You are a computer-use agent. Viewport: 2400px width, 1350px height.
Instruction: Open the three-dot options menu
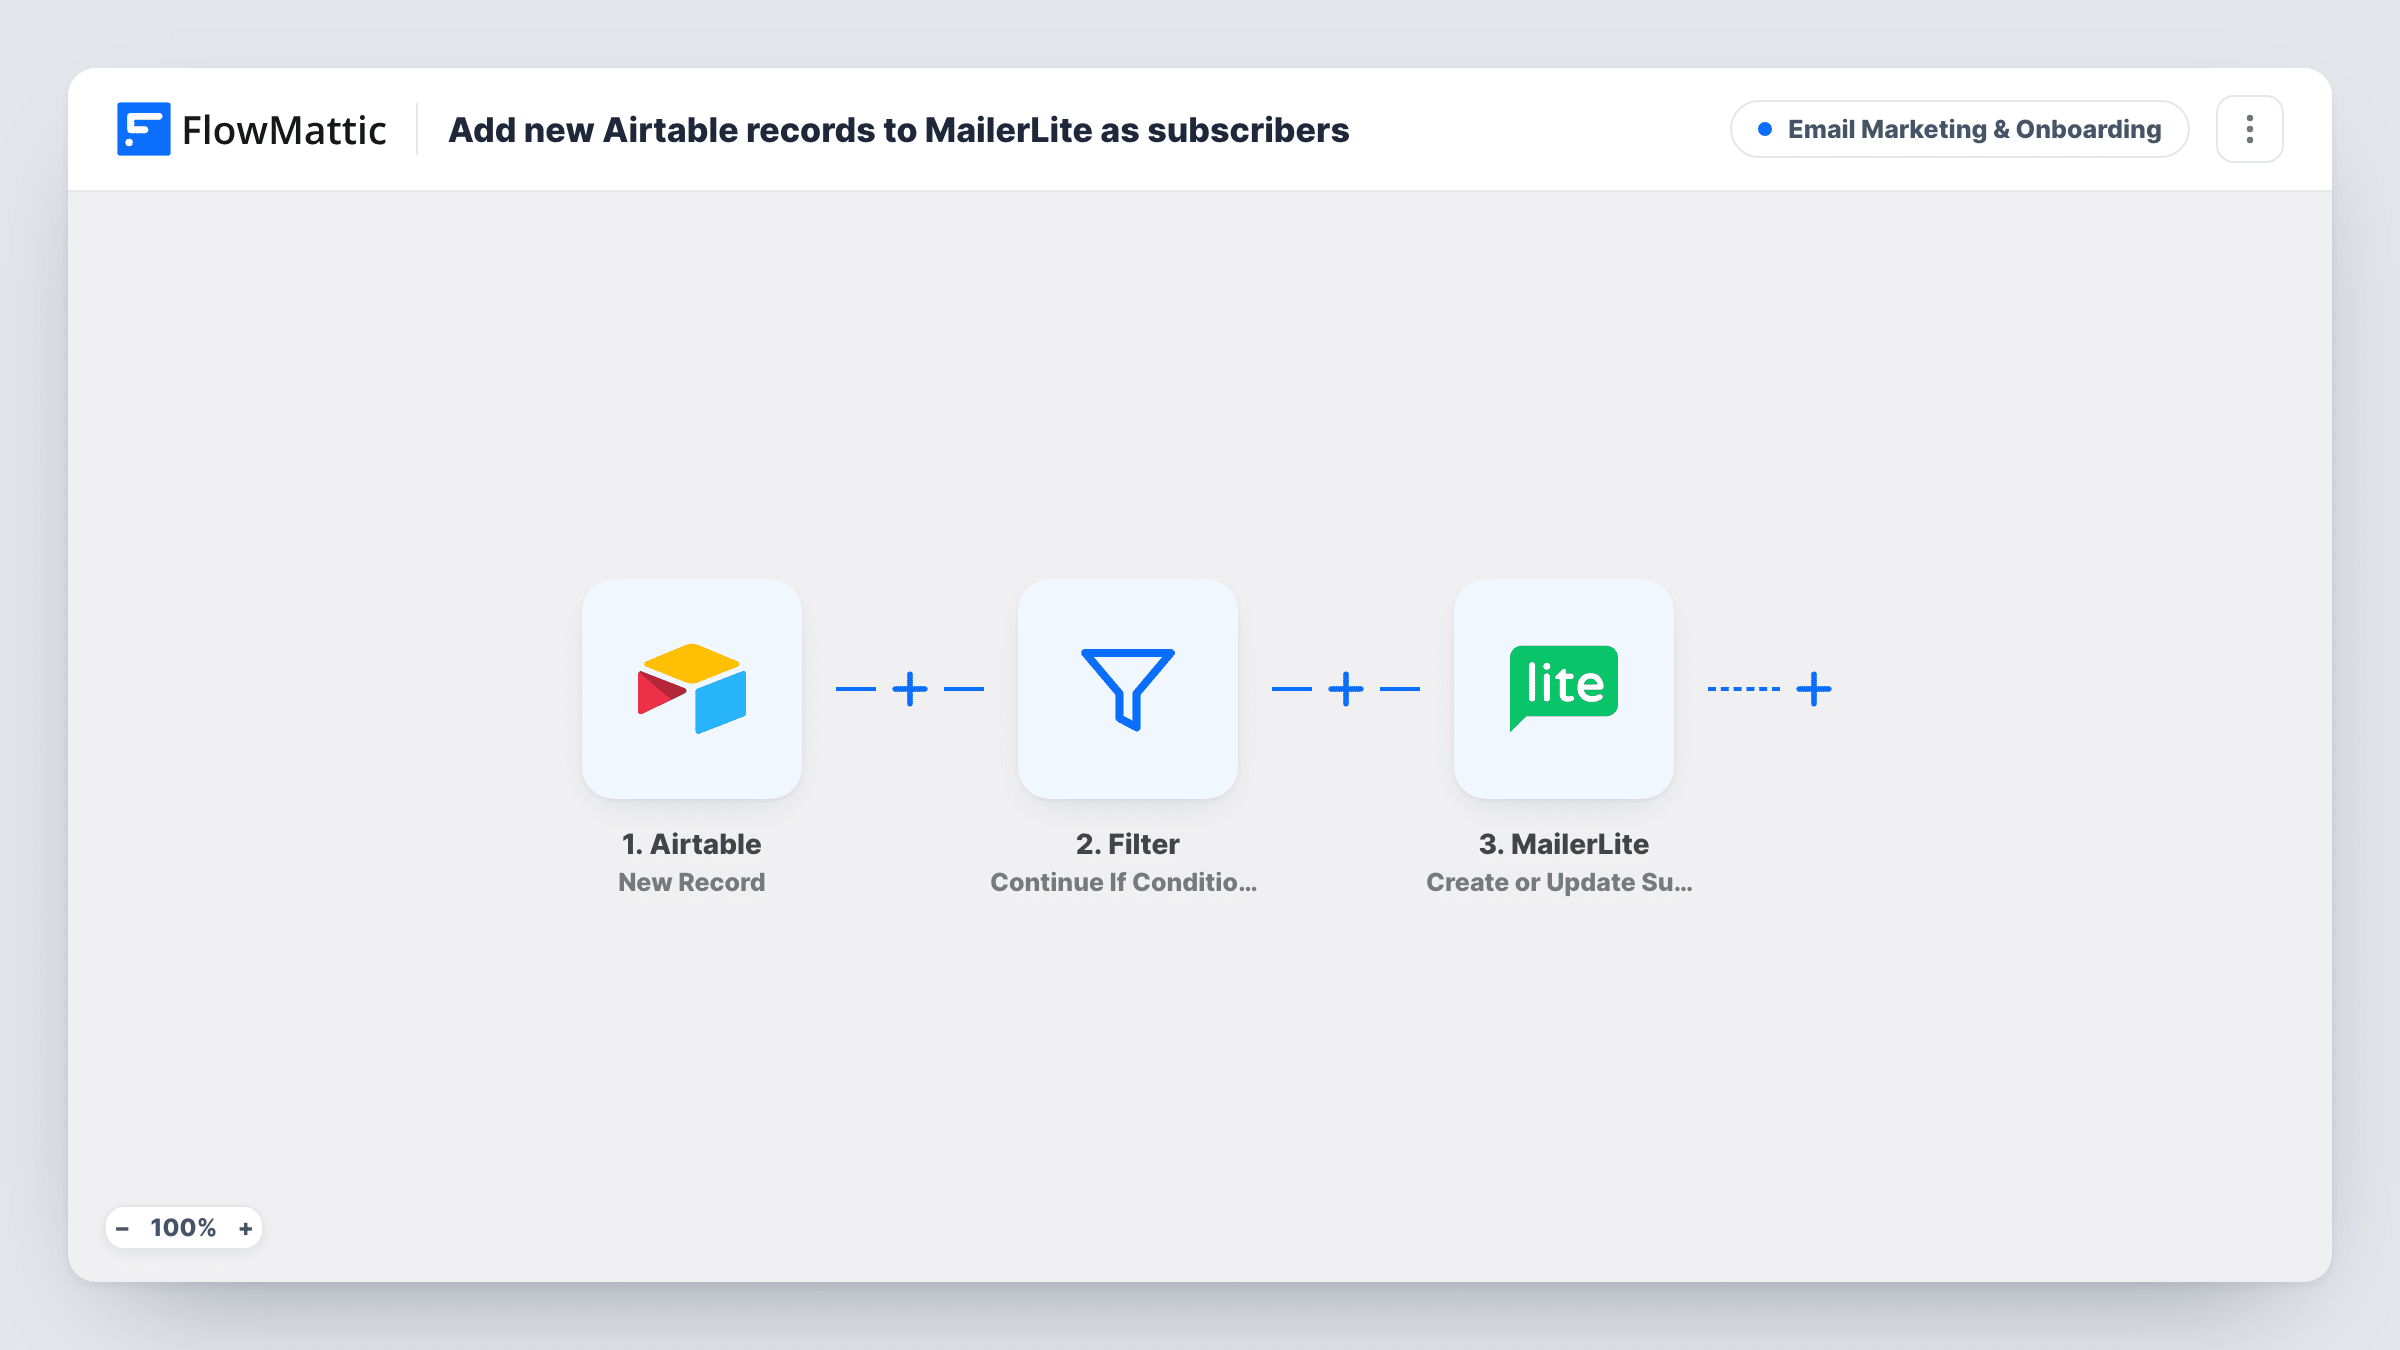tap(2250, 129)
